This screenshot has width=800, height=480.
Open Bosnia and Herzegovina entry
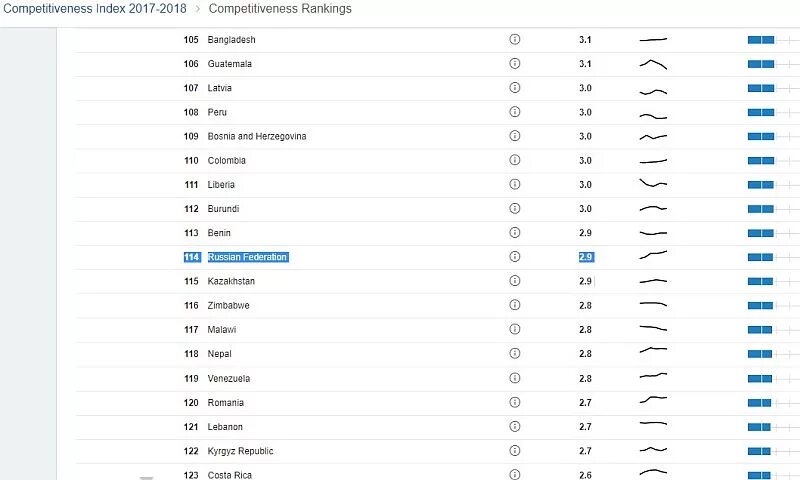[257, 136]
